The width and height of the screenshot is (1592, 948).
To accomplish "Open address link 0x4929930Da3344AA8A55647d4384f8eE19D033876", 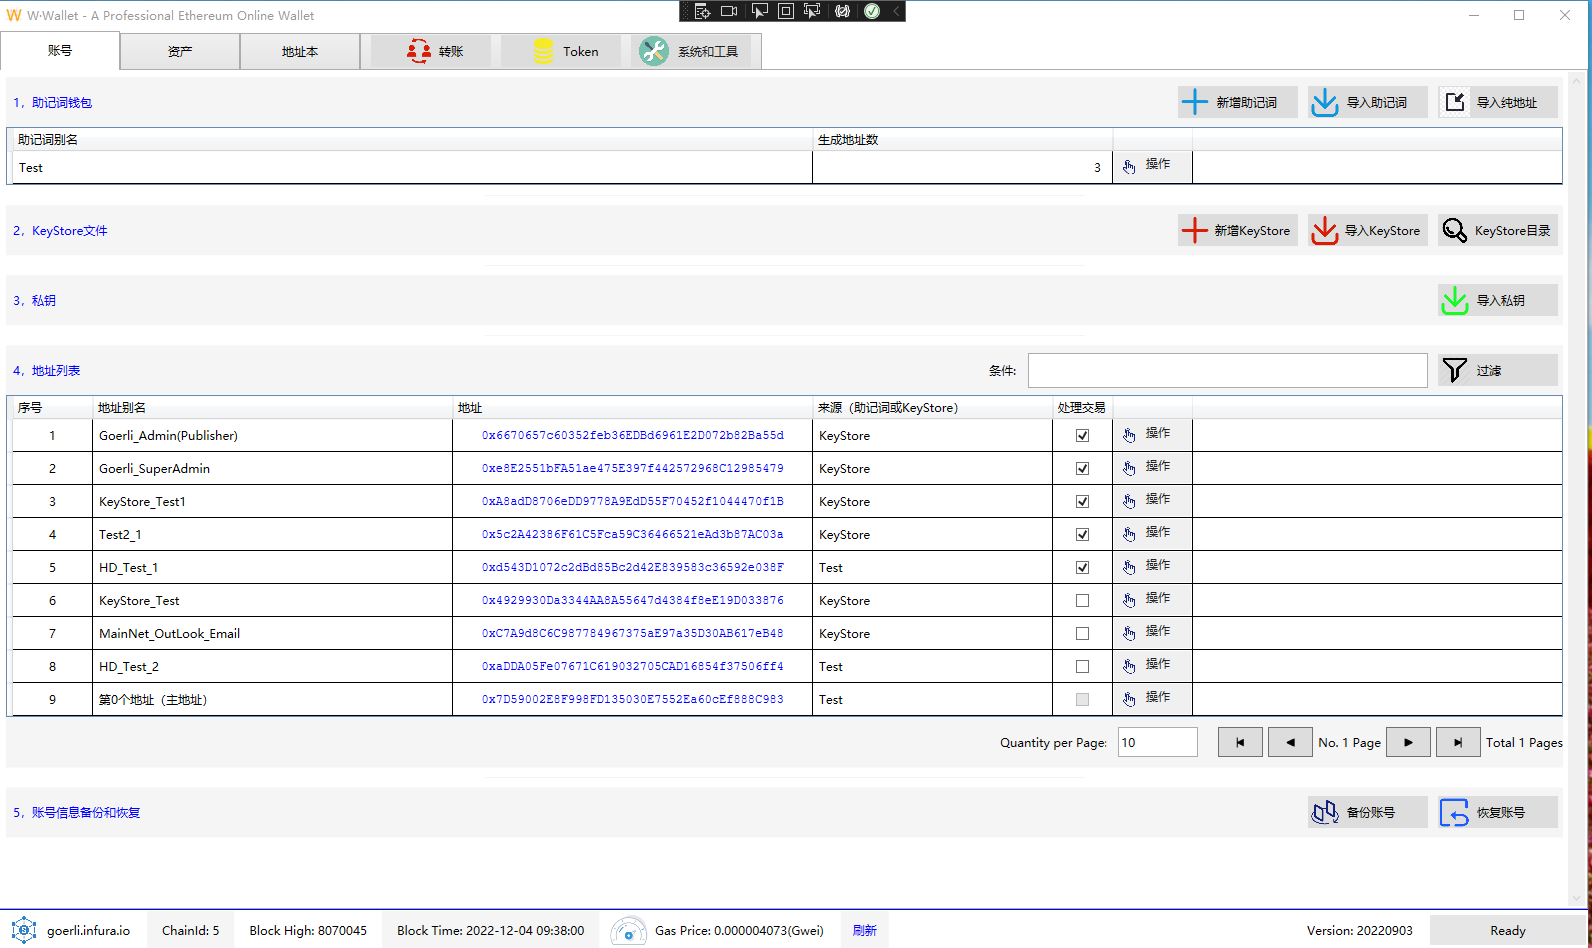I will coord(632,600).
